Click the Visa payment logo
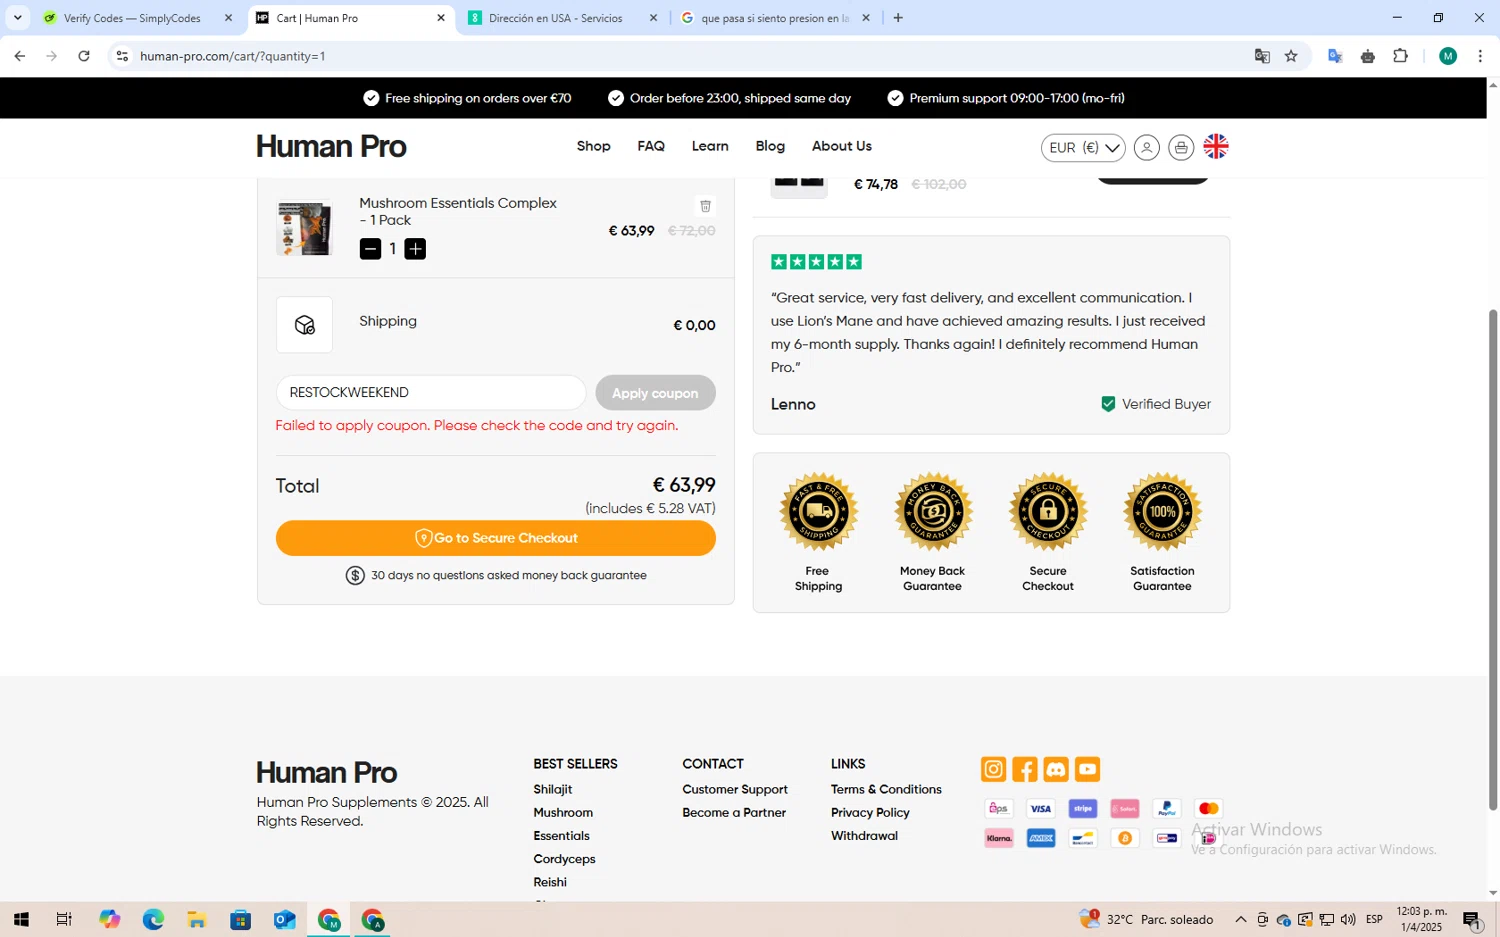This screenshot has width=1500, height=937. point(1041,809)
